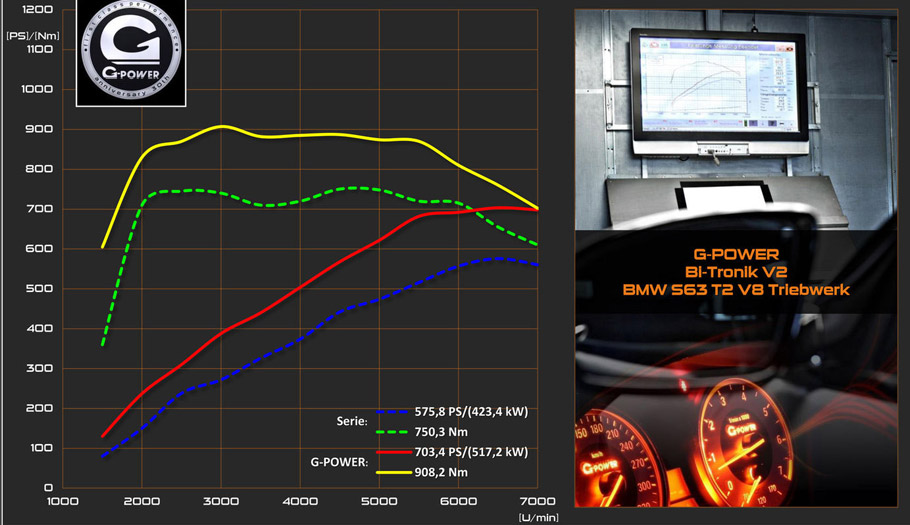Click the 7000 x-axis value

537,501
